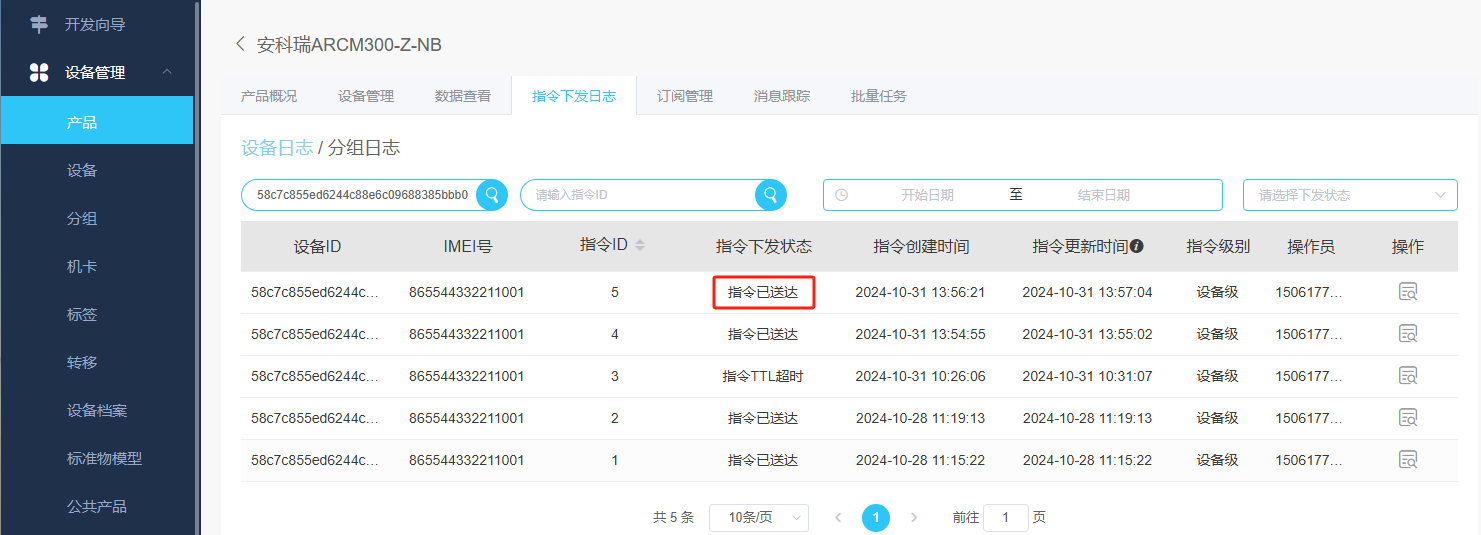
Task: Open details icon for TTL timeout row
Action: [x=1408, y=376]
